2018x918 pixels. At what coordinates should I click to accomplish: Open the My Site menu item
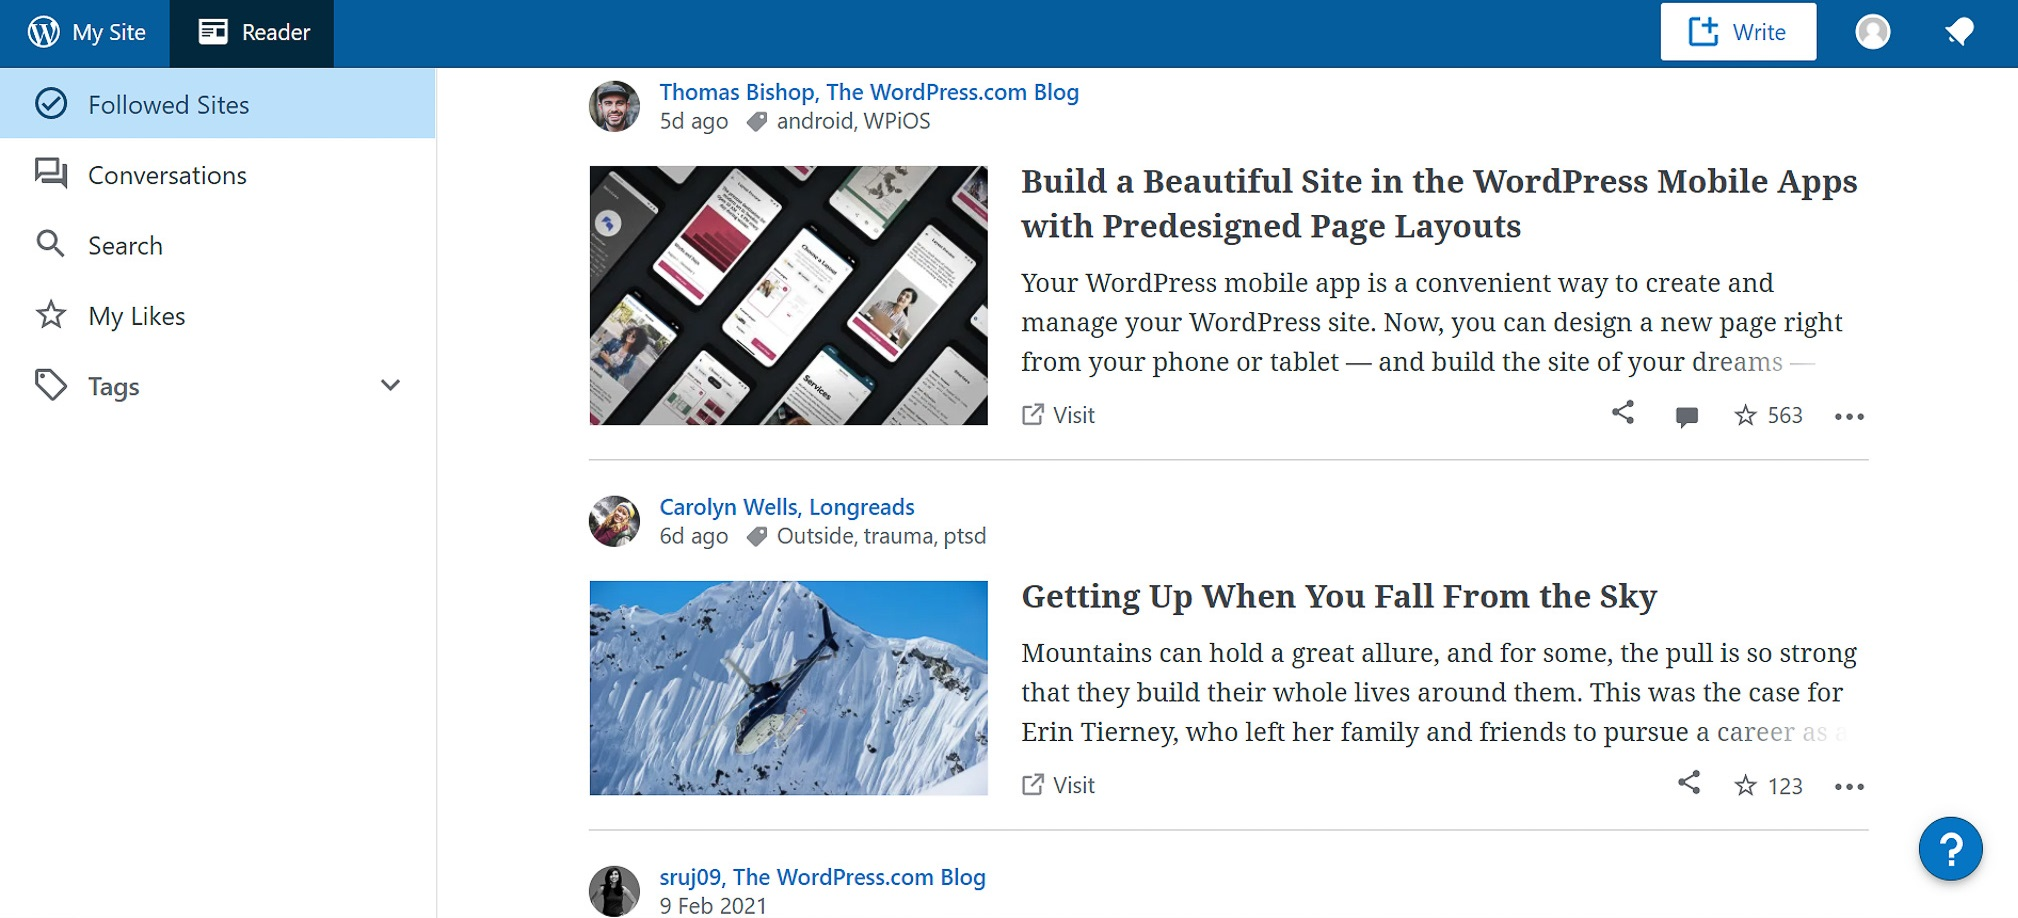click(107, 31)
